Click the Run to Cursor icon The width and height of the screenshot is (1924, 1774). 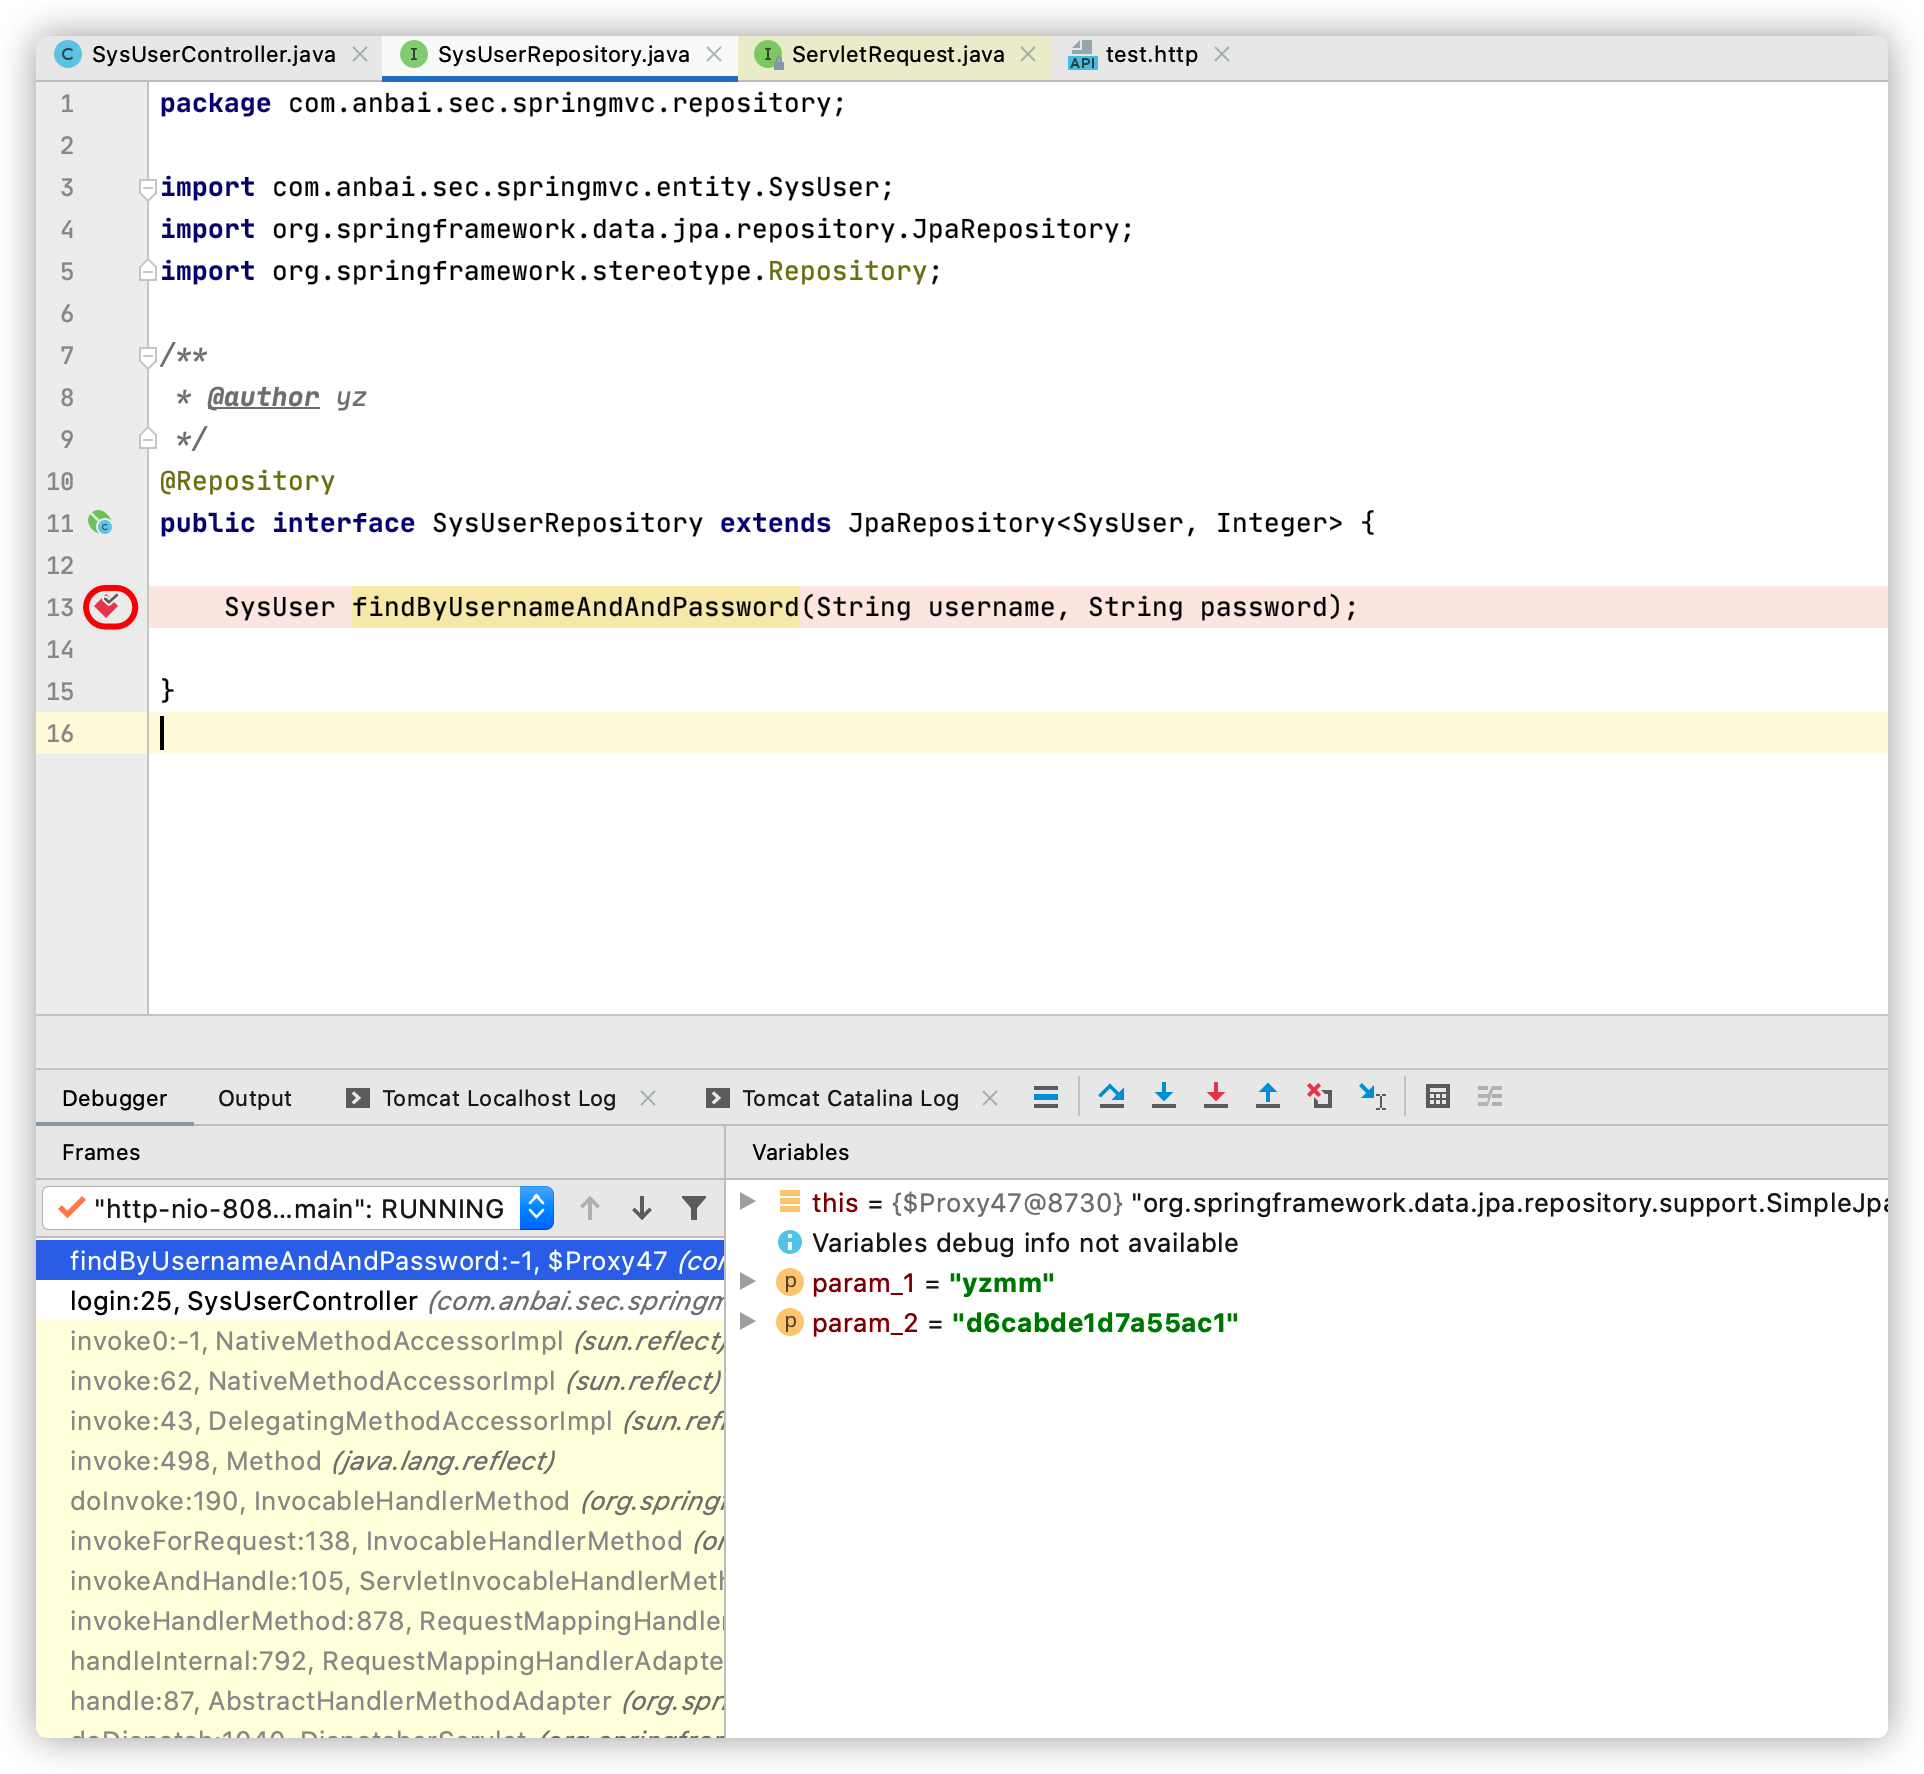(1372, 1096)
